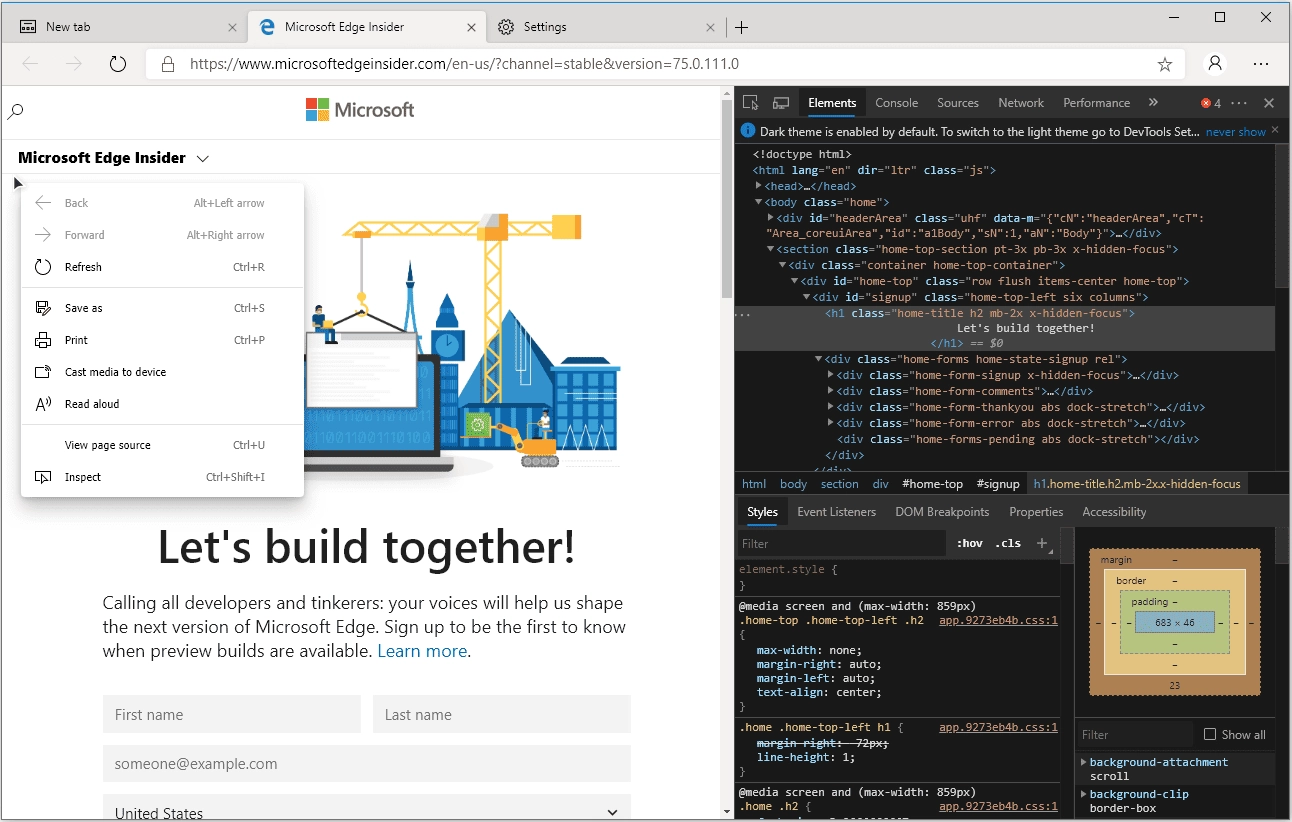This screenshot has width=1292, height=822.
Task: Expand the div id="headerArea" node
Action: point(771,218)
